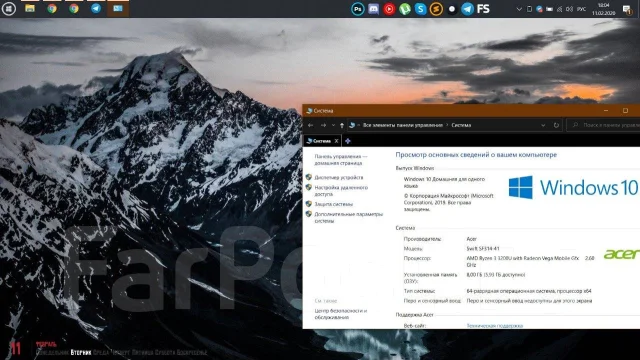Viewport: 640px width, 360px height.
Task: Select 'Все элементы панели управления' breadcrumb
Action: point(403,125)
